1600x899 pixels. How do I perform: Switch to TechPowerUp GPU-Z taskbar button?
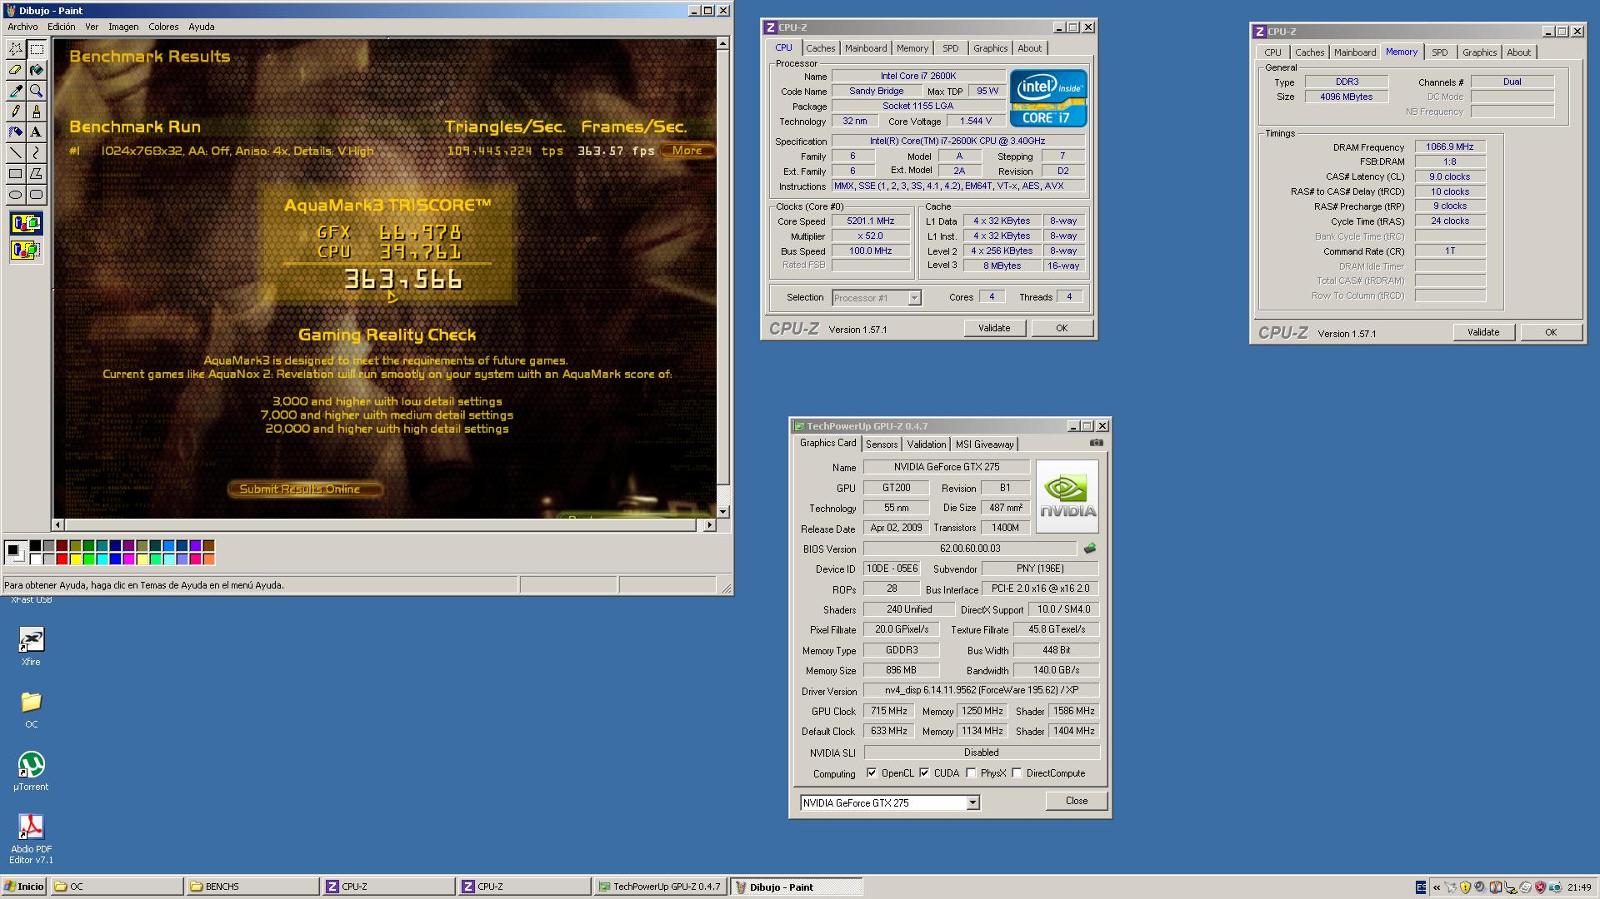tap(659, 886)
